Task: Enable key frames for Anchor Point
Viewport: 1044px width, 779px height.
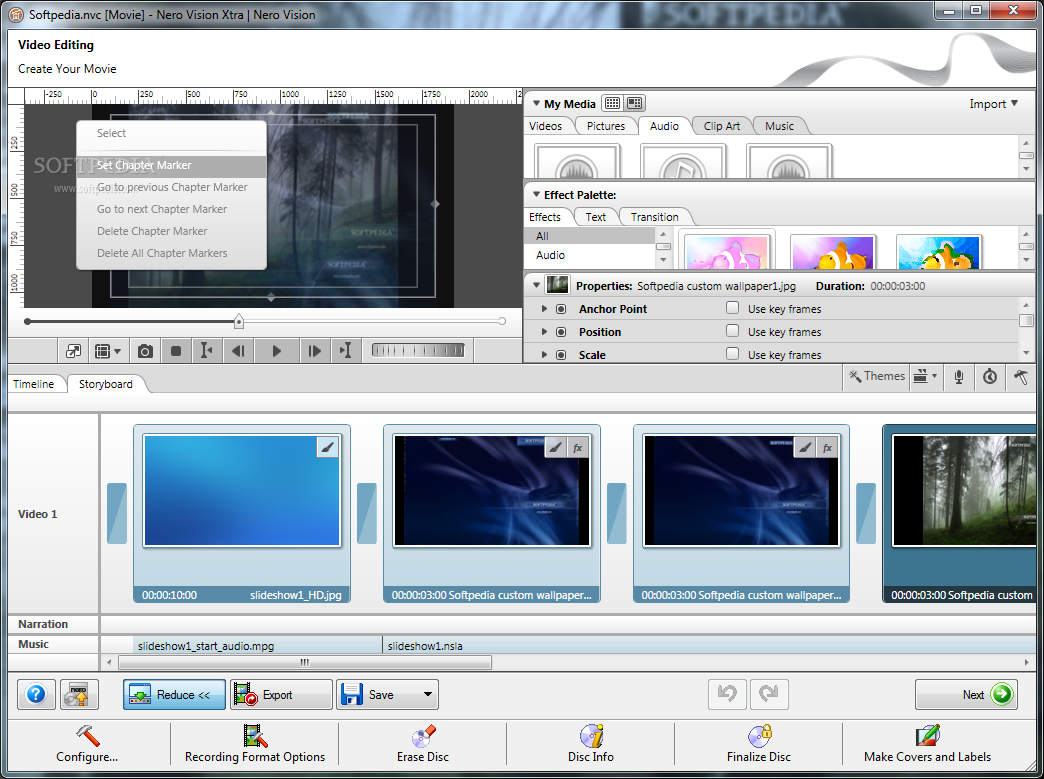Action: click(732, 308)
